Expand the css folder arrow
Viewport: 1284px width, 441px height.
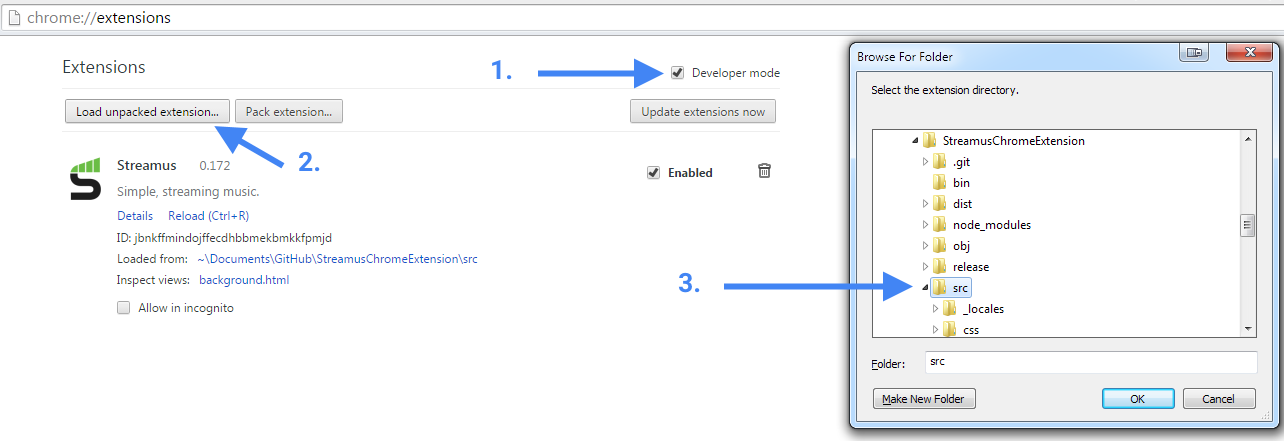click(x=935, y=329)
